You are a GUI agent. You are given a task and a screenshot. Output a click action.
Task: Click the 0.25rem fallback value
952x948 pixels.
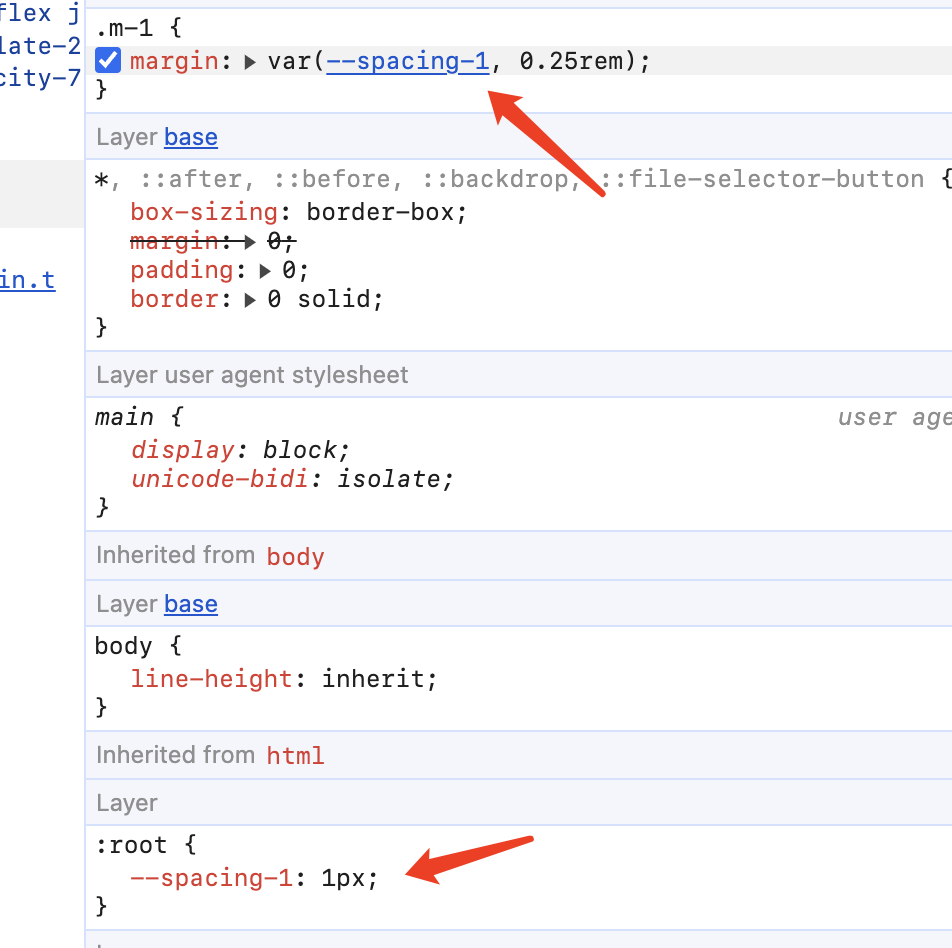coord(571,61)
